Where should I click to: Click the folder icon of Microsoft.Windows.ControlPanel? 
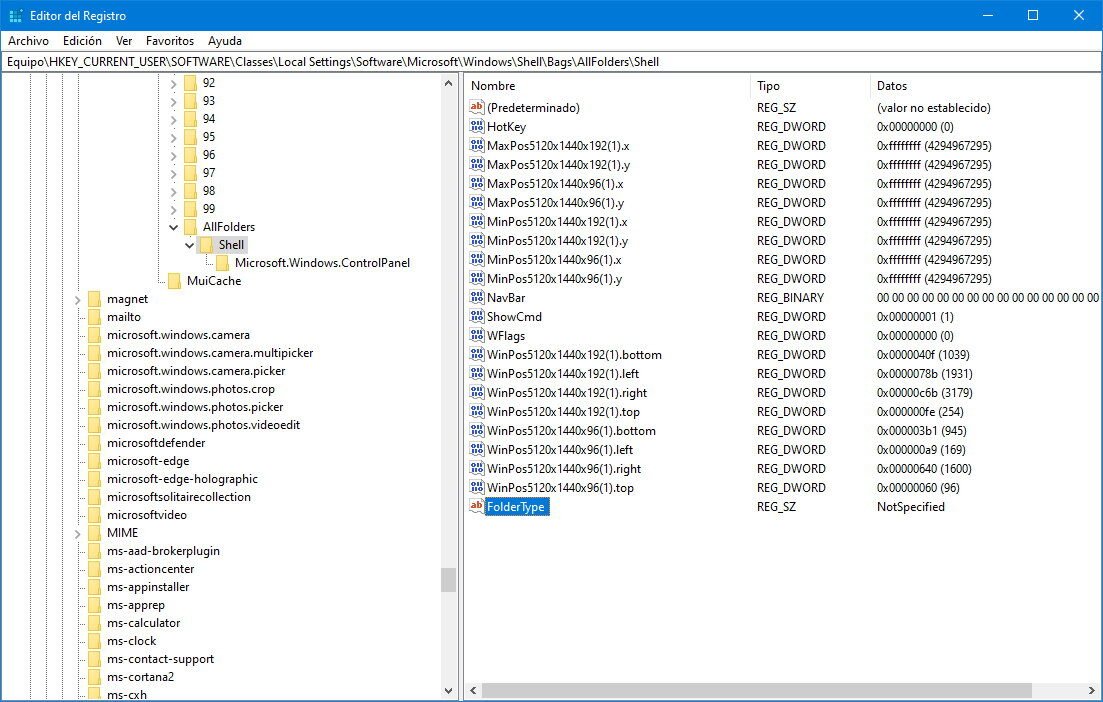(x=222, y=263)
